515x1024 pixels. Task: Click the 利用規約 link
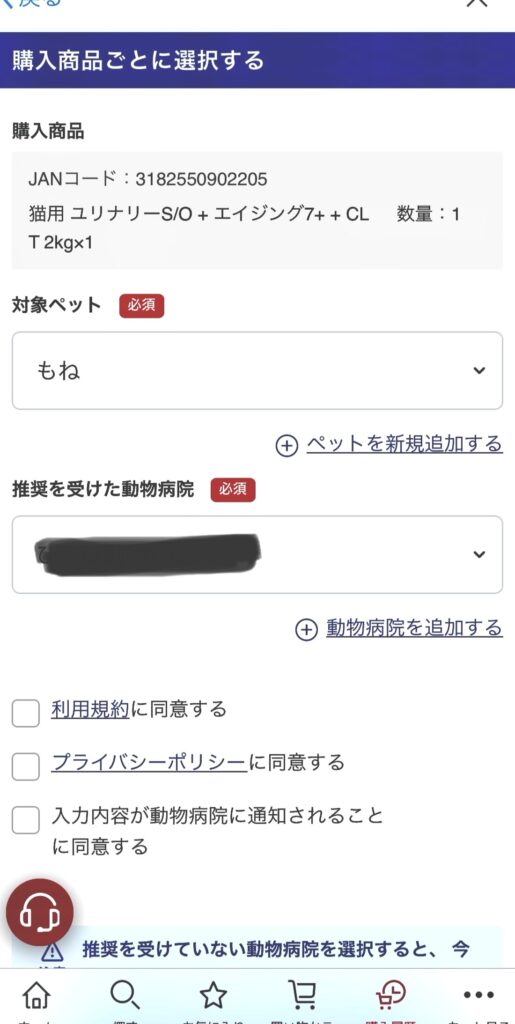click(x=91, y=709)
